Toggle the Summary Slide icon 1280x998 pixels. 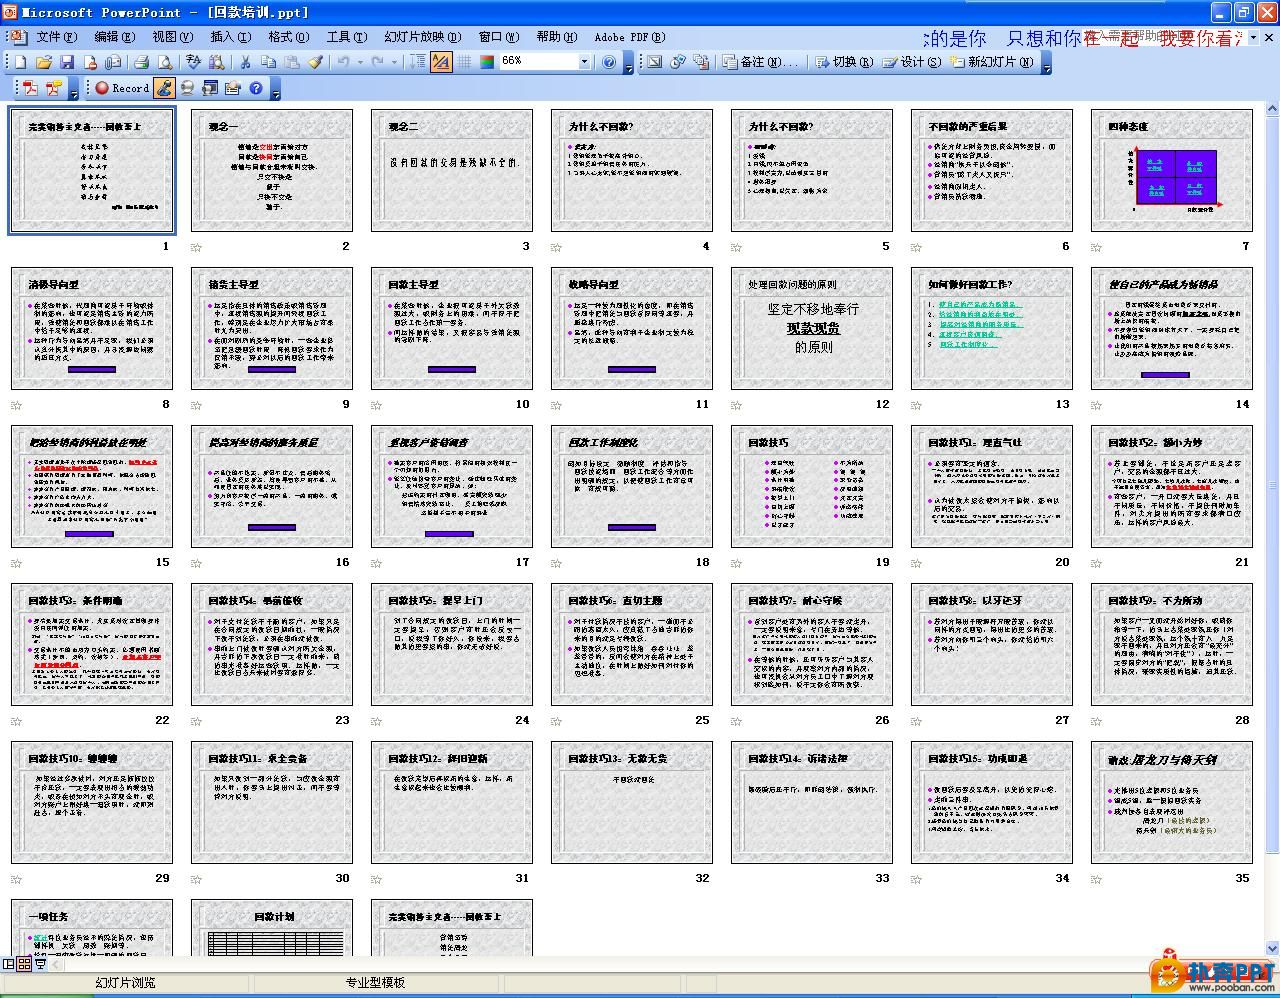point(701,62)
